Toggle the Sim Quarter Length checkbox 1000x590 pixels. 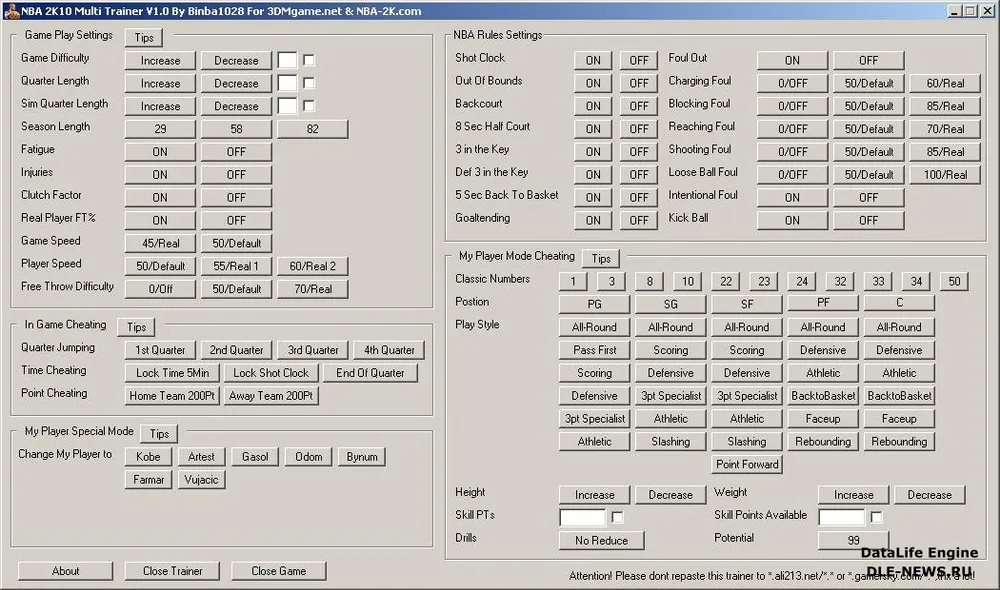point(309,106)
